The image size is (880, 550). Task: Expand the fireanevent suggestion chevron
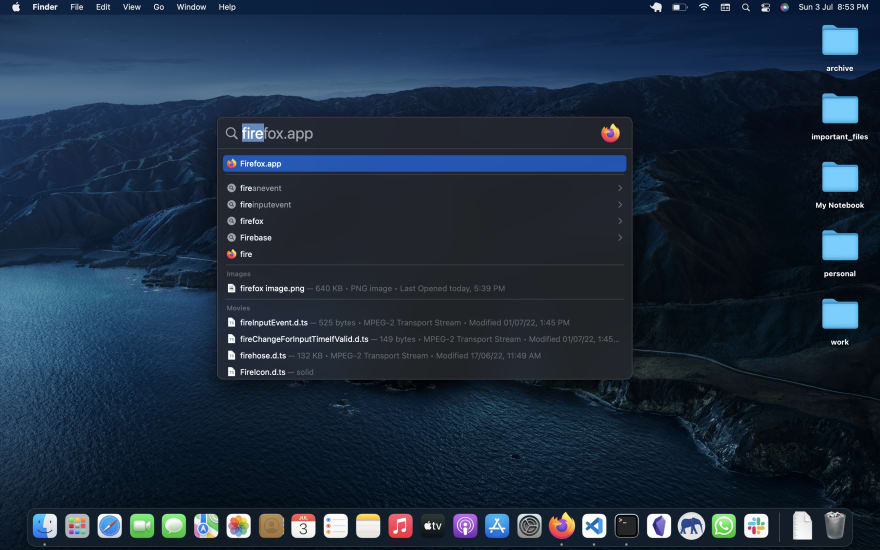pyautogui.click(x=620, y=188)
